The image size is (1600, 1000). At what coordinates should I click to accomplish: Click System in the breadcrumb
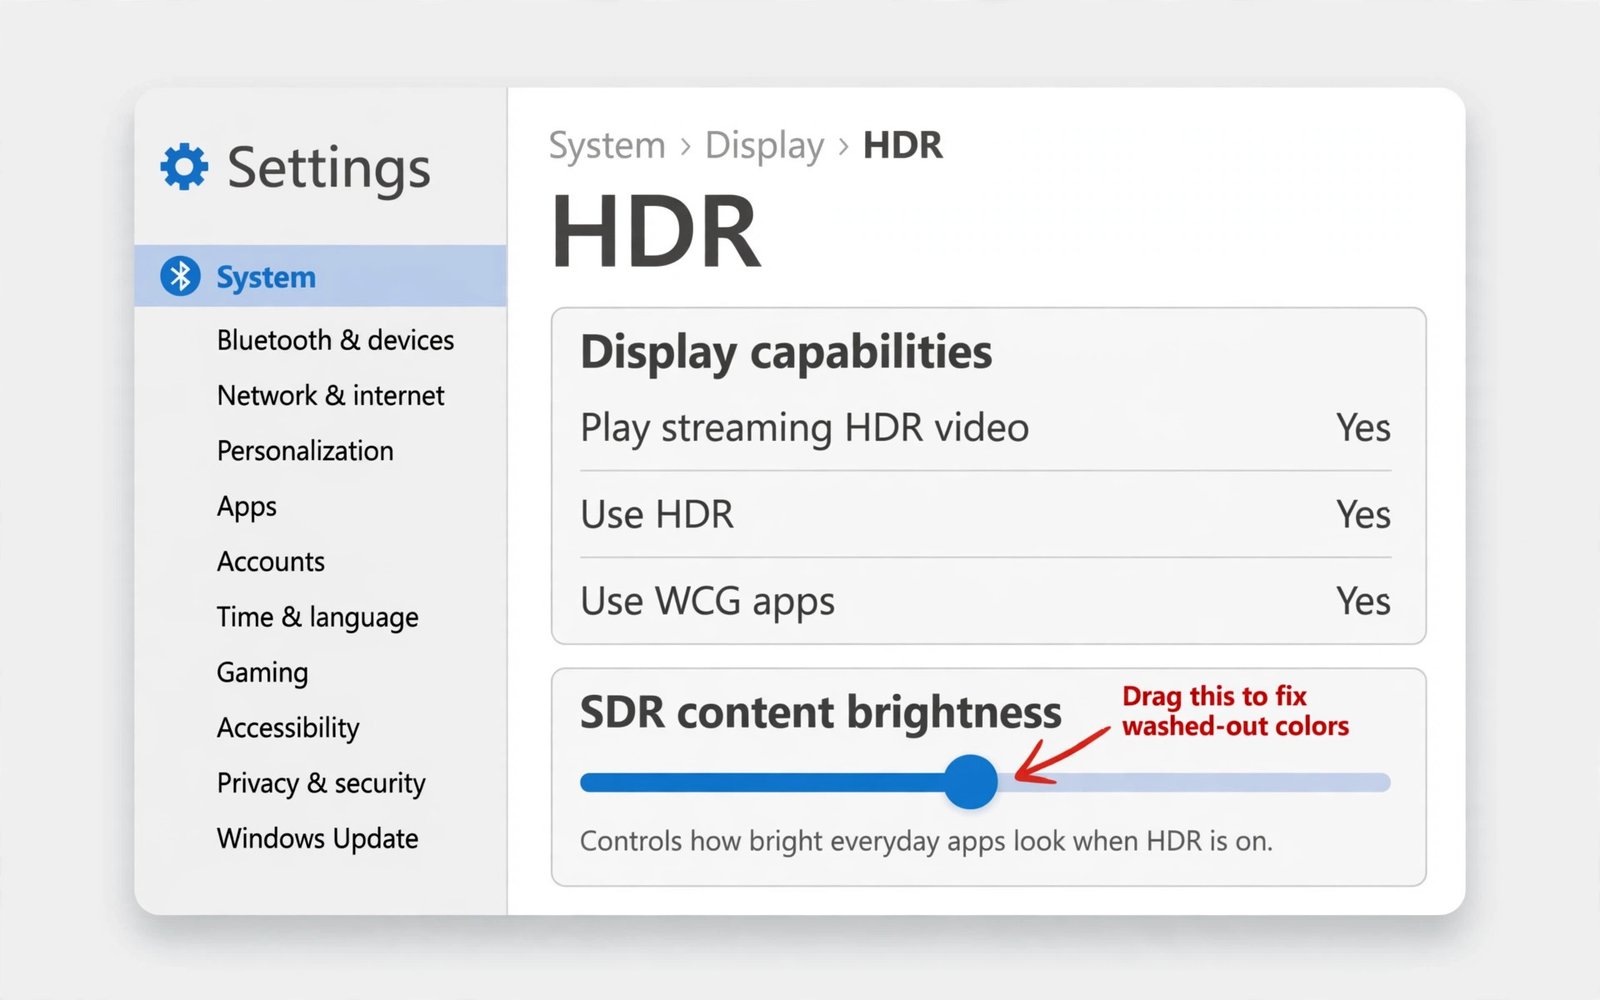tap(607, 146)
